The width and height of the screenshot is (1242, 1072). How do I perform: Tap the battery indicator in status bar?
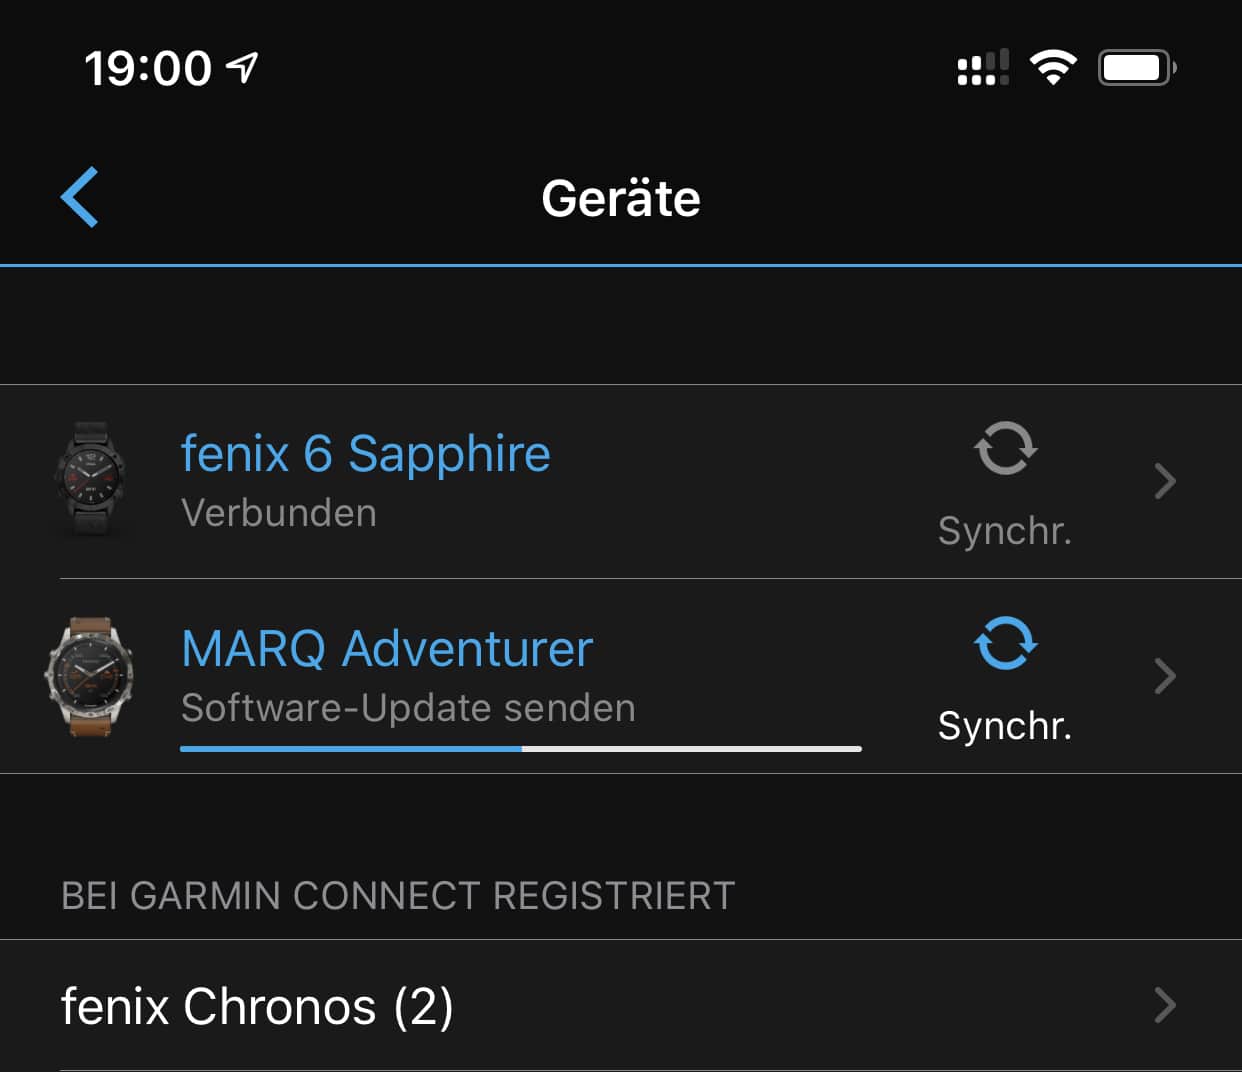1136,68
